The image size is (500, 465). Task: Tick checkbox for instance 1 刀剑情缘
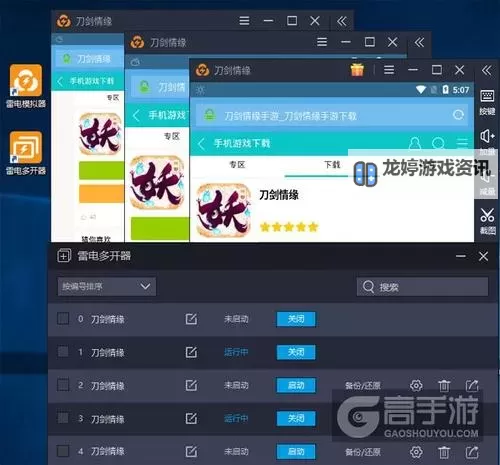[x=63, y=352]
